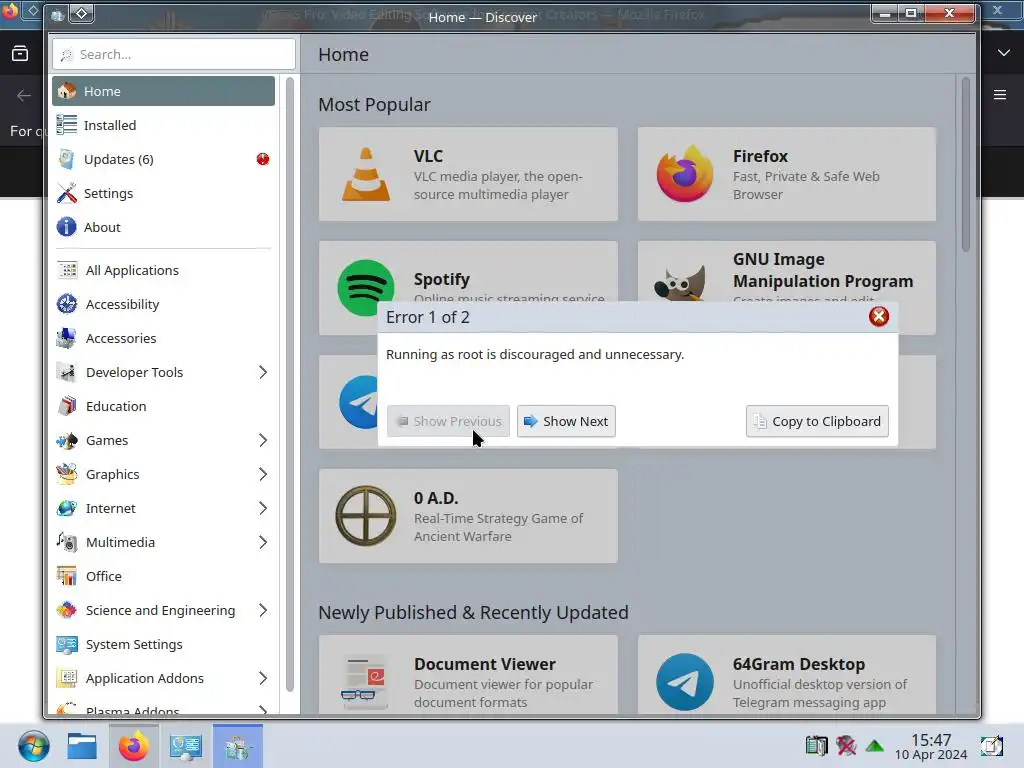1024x768 pixels.
Task: Expand the Developer Tools category chevron
Action: coord(263,372)
